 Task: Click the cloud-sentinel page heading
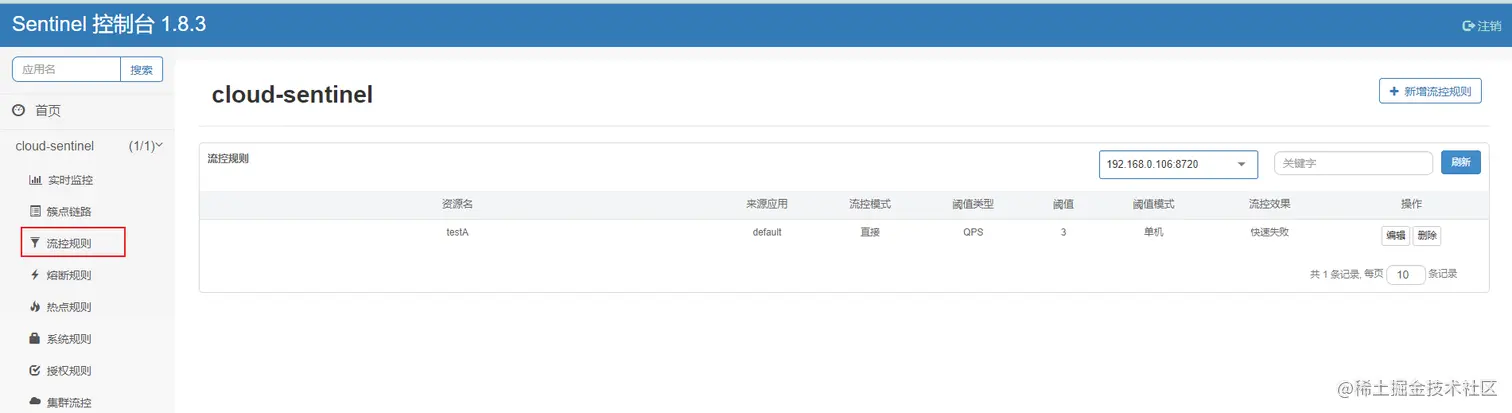(x=292, y=95)
